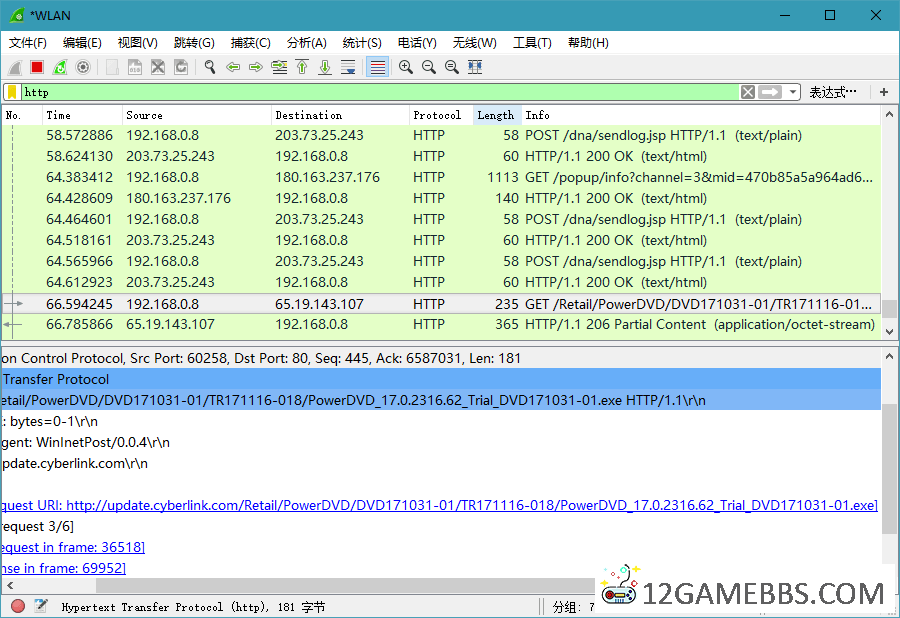Open the display filter history dropdown

pyautogui.click(x=793, y=92)
